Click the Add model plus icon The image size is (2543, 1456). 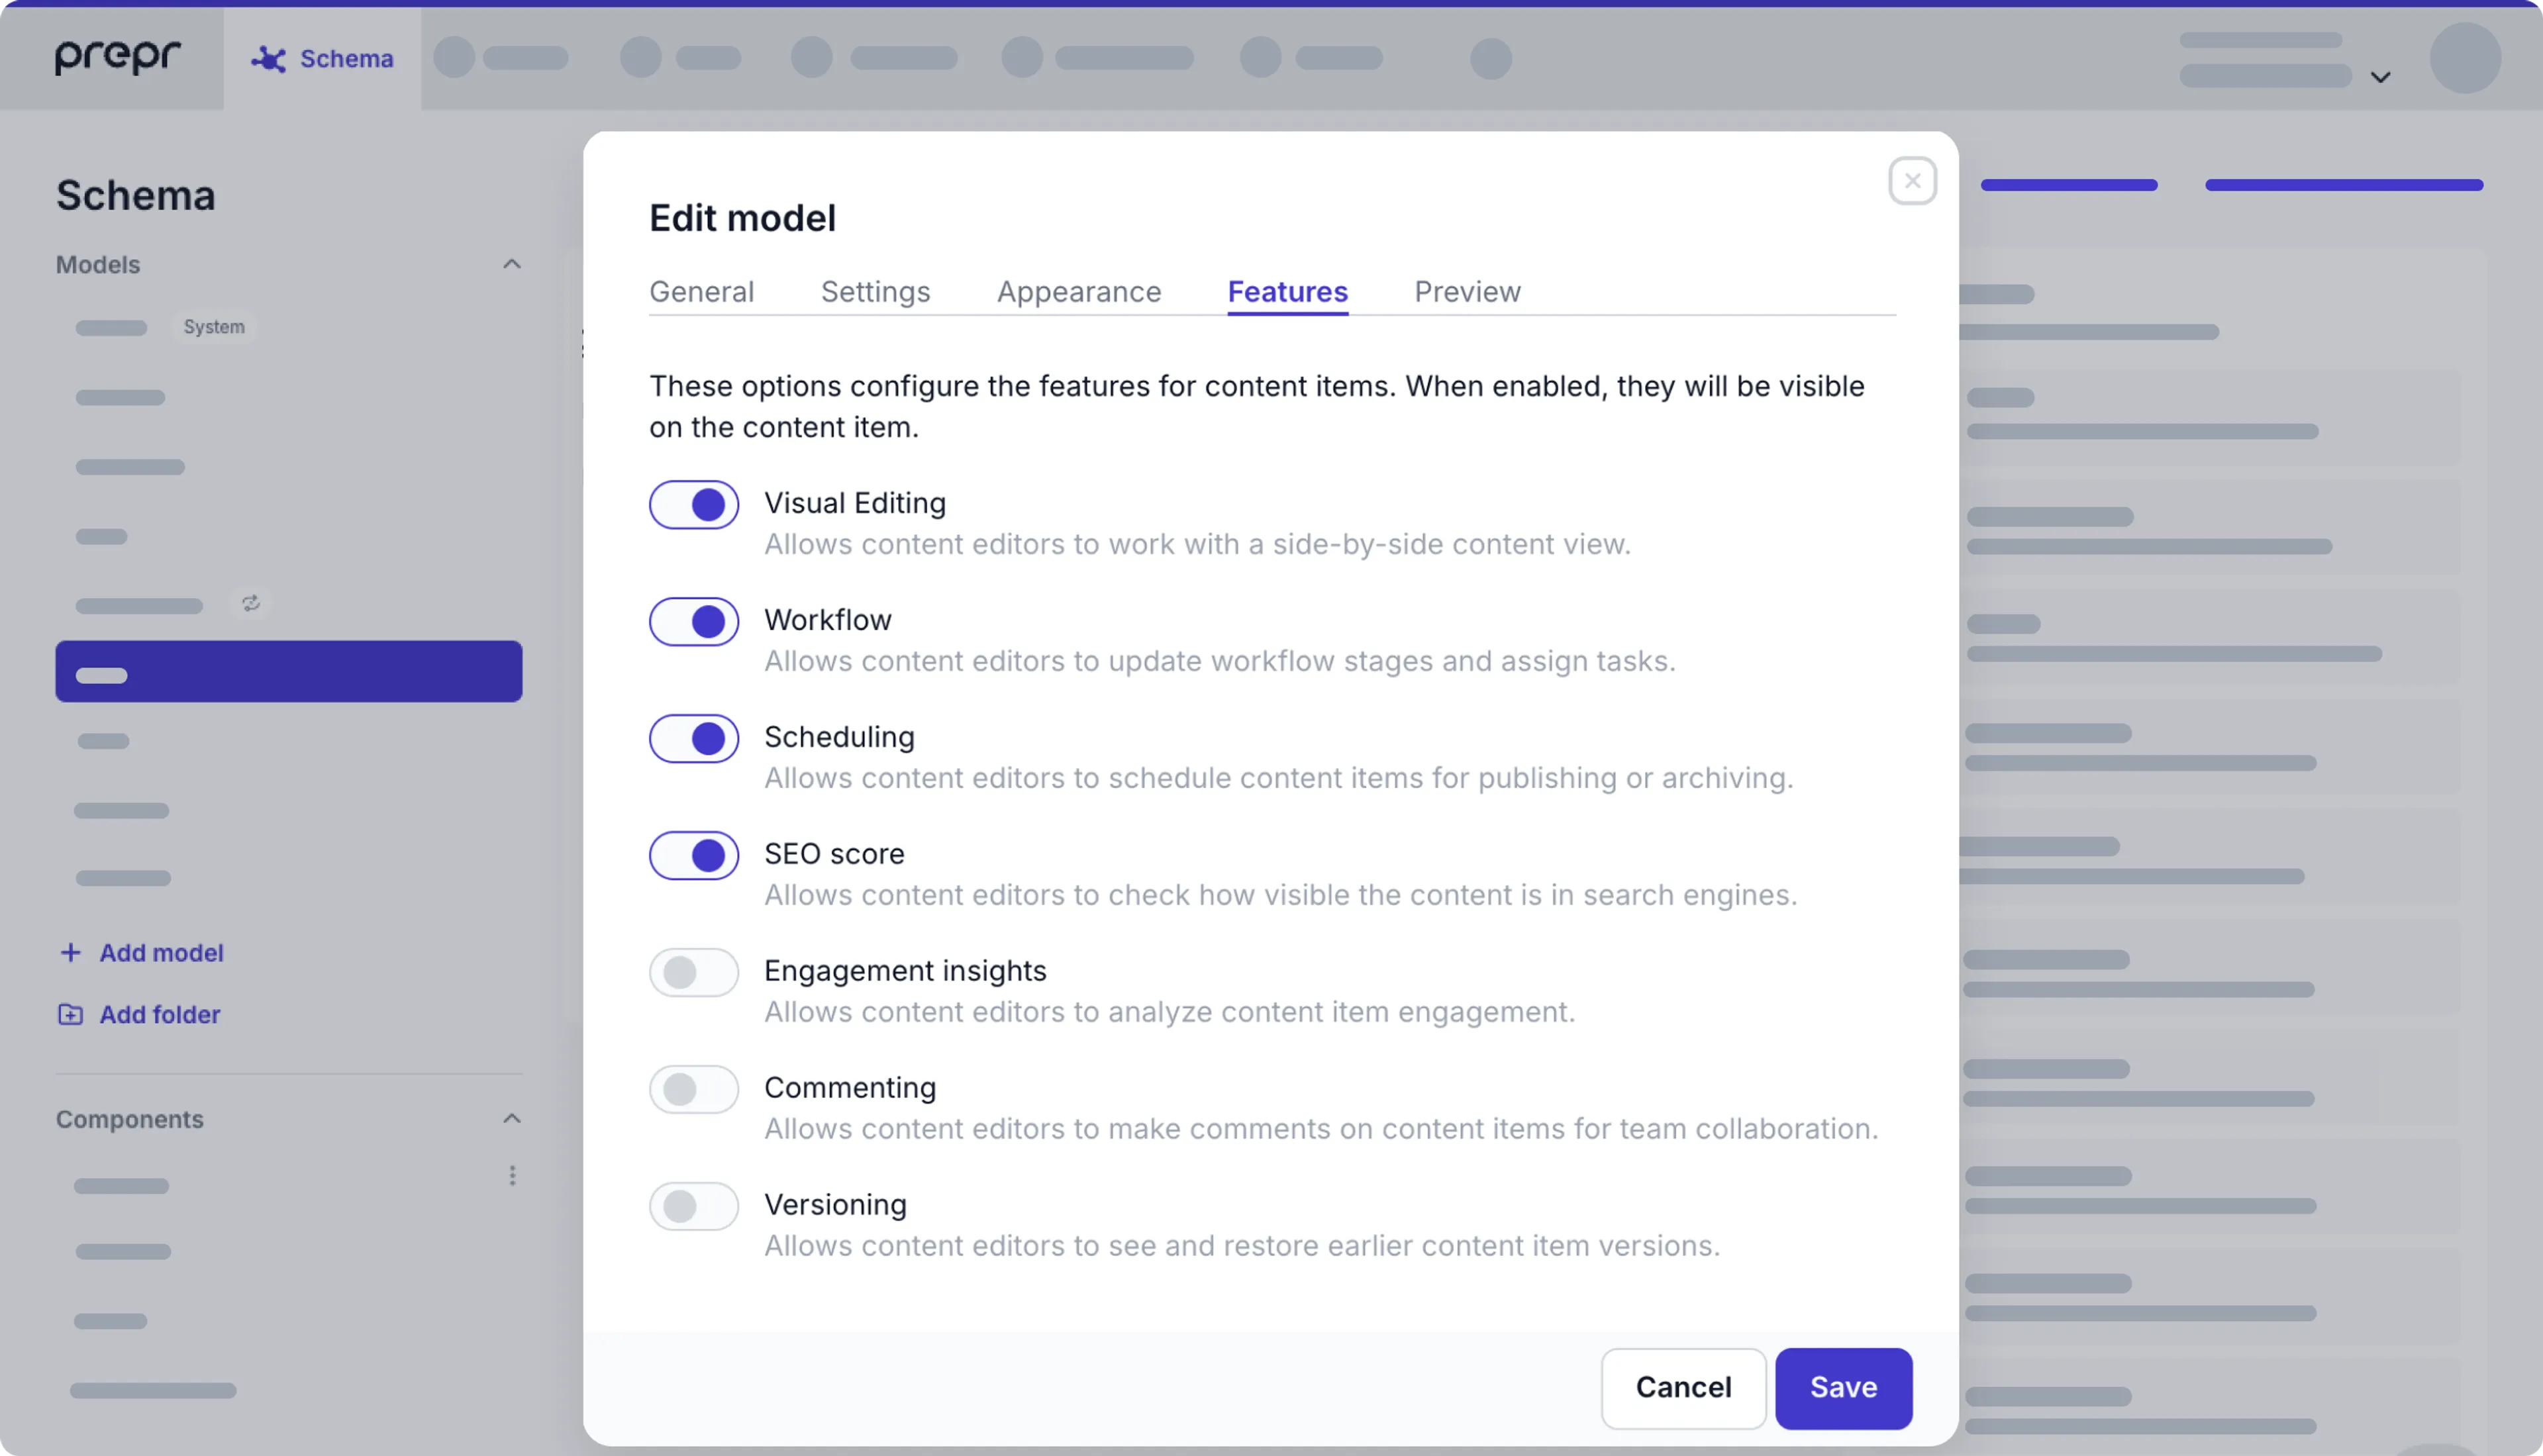click(71, 952)
